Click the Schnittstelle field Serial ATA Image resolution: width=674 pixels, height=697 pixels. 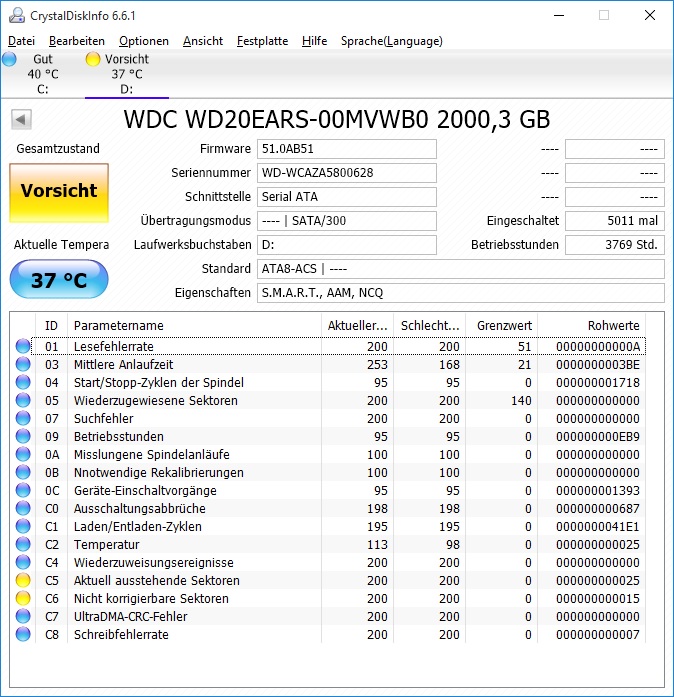coord(347,197)
